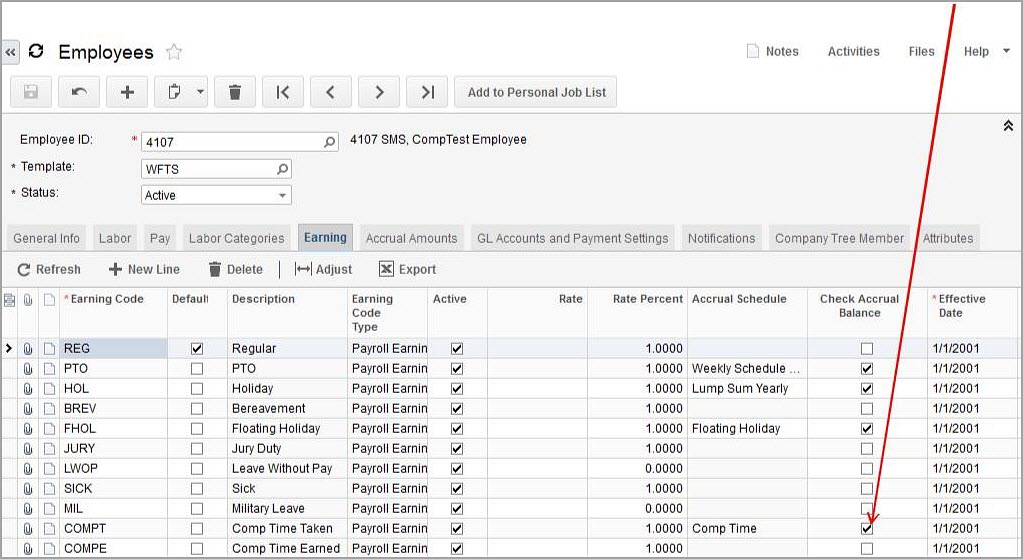Open the Labor Categories tab
1023x559 pixels.
click(x=236, y=238)
